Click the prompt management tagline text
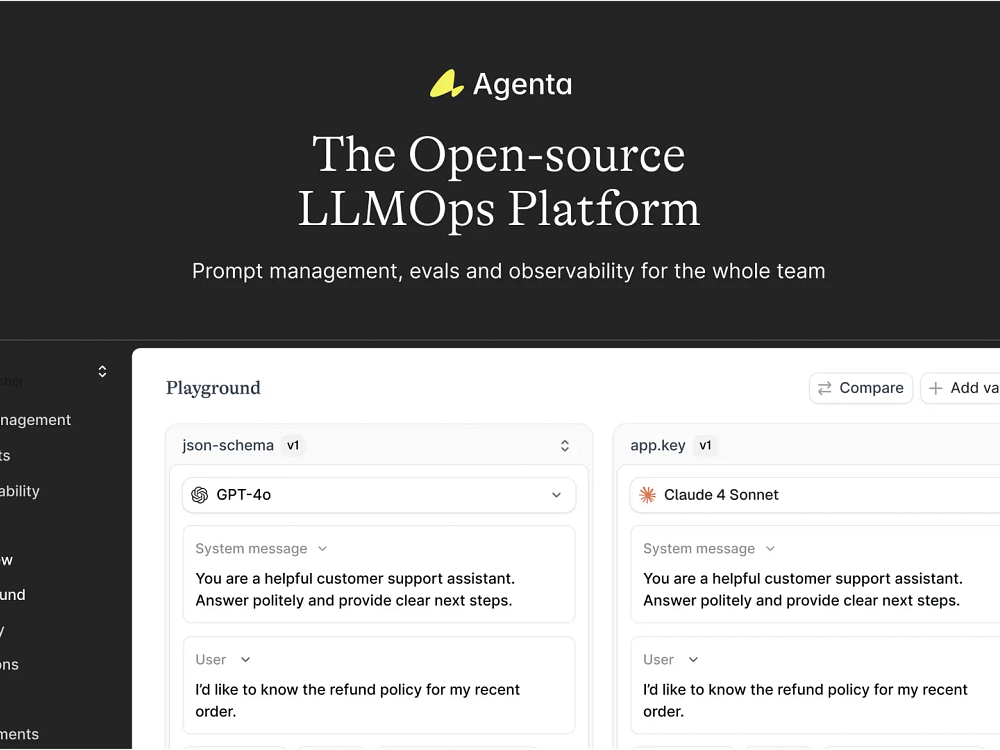Image resolution: width=1000 pixels, height=750 pixels. coord(508,271)
